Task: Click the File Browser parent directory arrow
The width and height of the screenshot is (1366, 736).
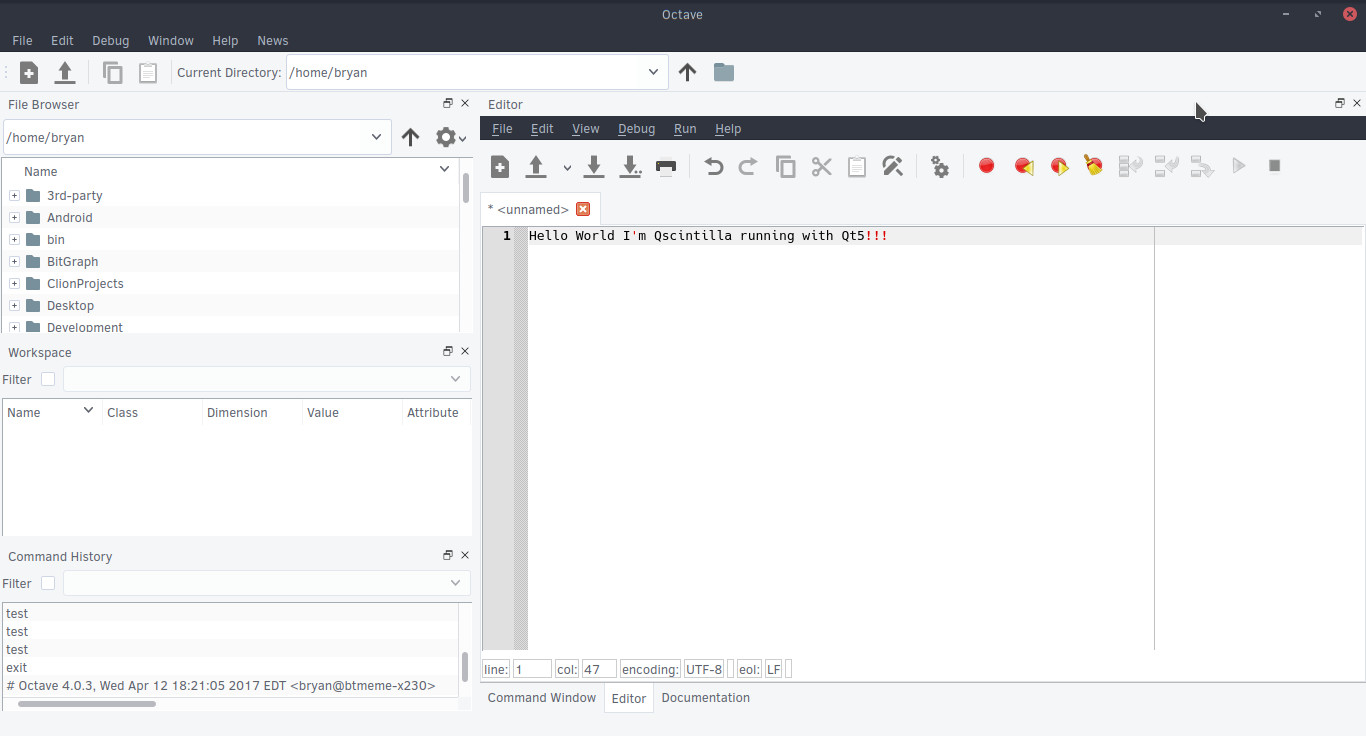Action: click(410, 138)
